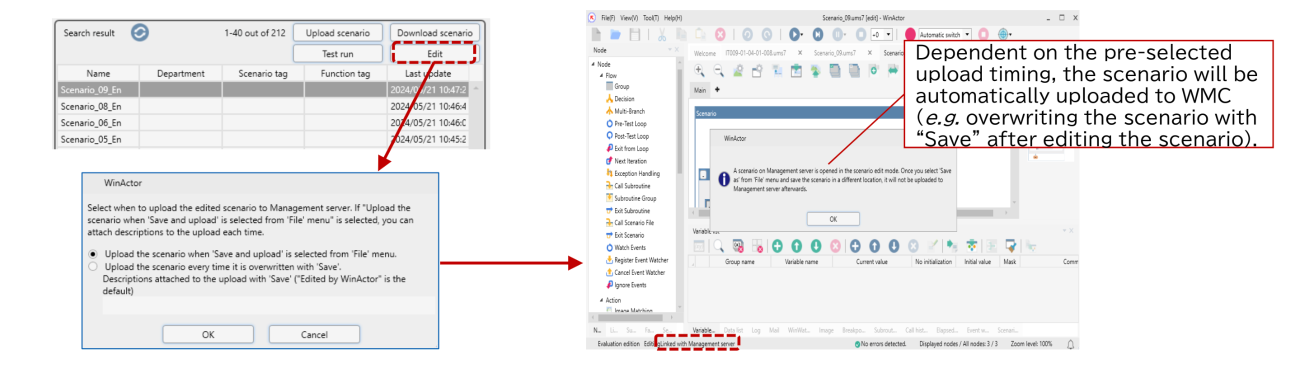Add a new flowchart tab with plus icon
1292x376 pixels.
[x=717, y=89]
